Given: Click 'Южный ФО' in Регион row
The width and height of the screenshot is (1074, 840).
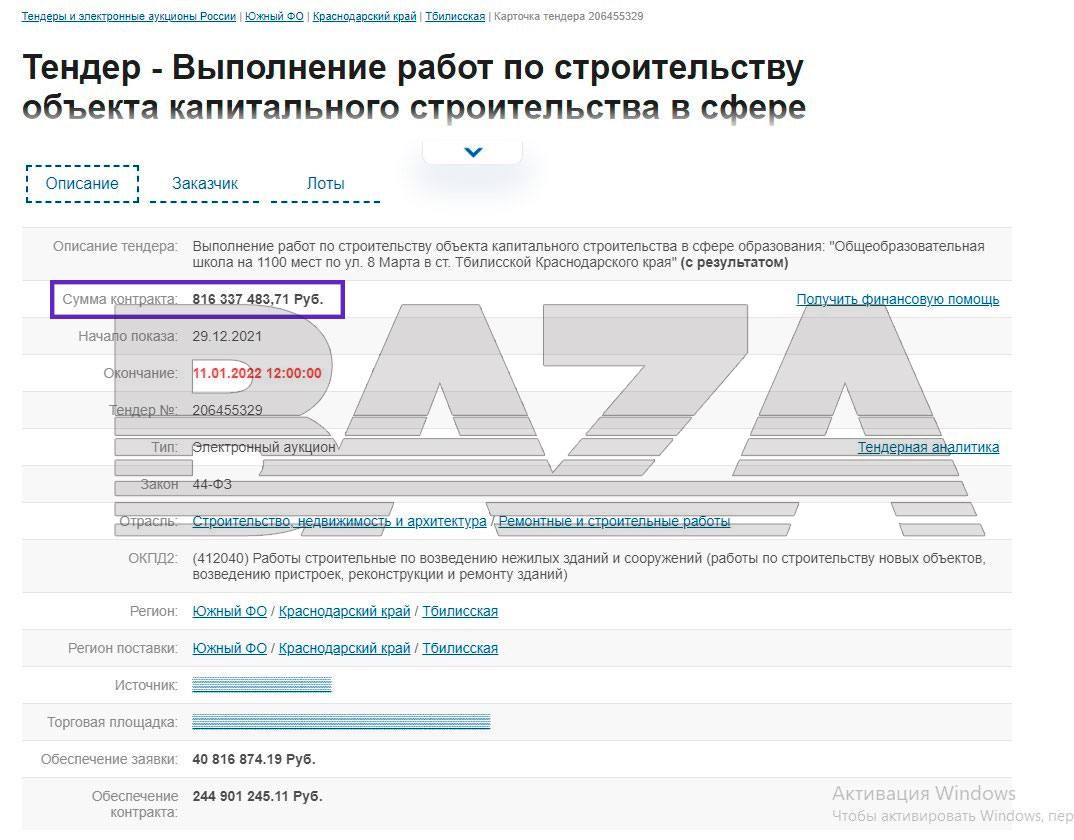Looking at the screenshot, I should (x=229, y=611).
